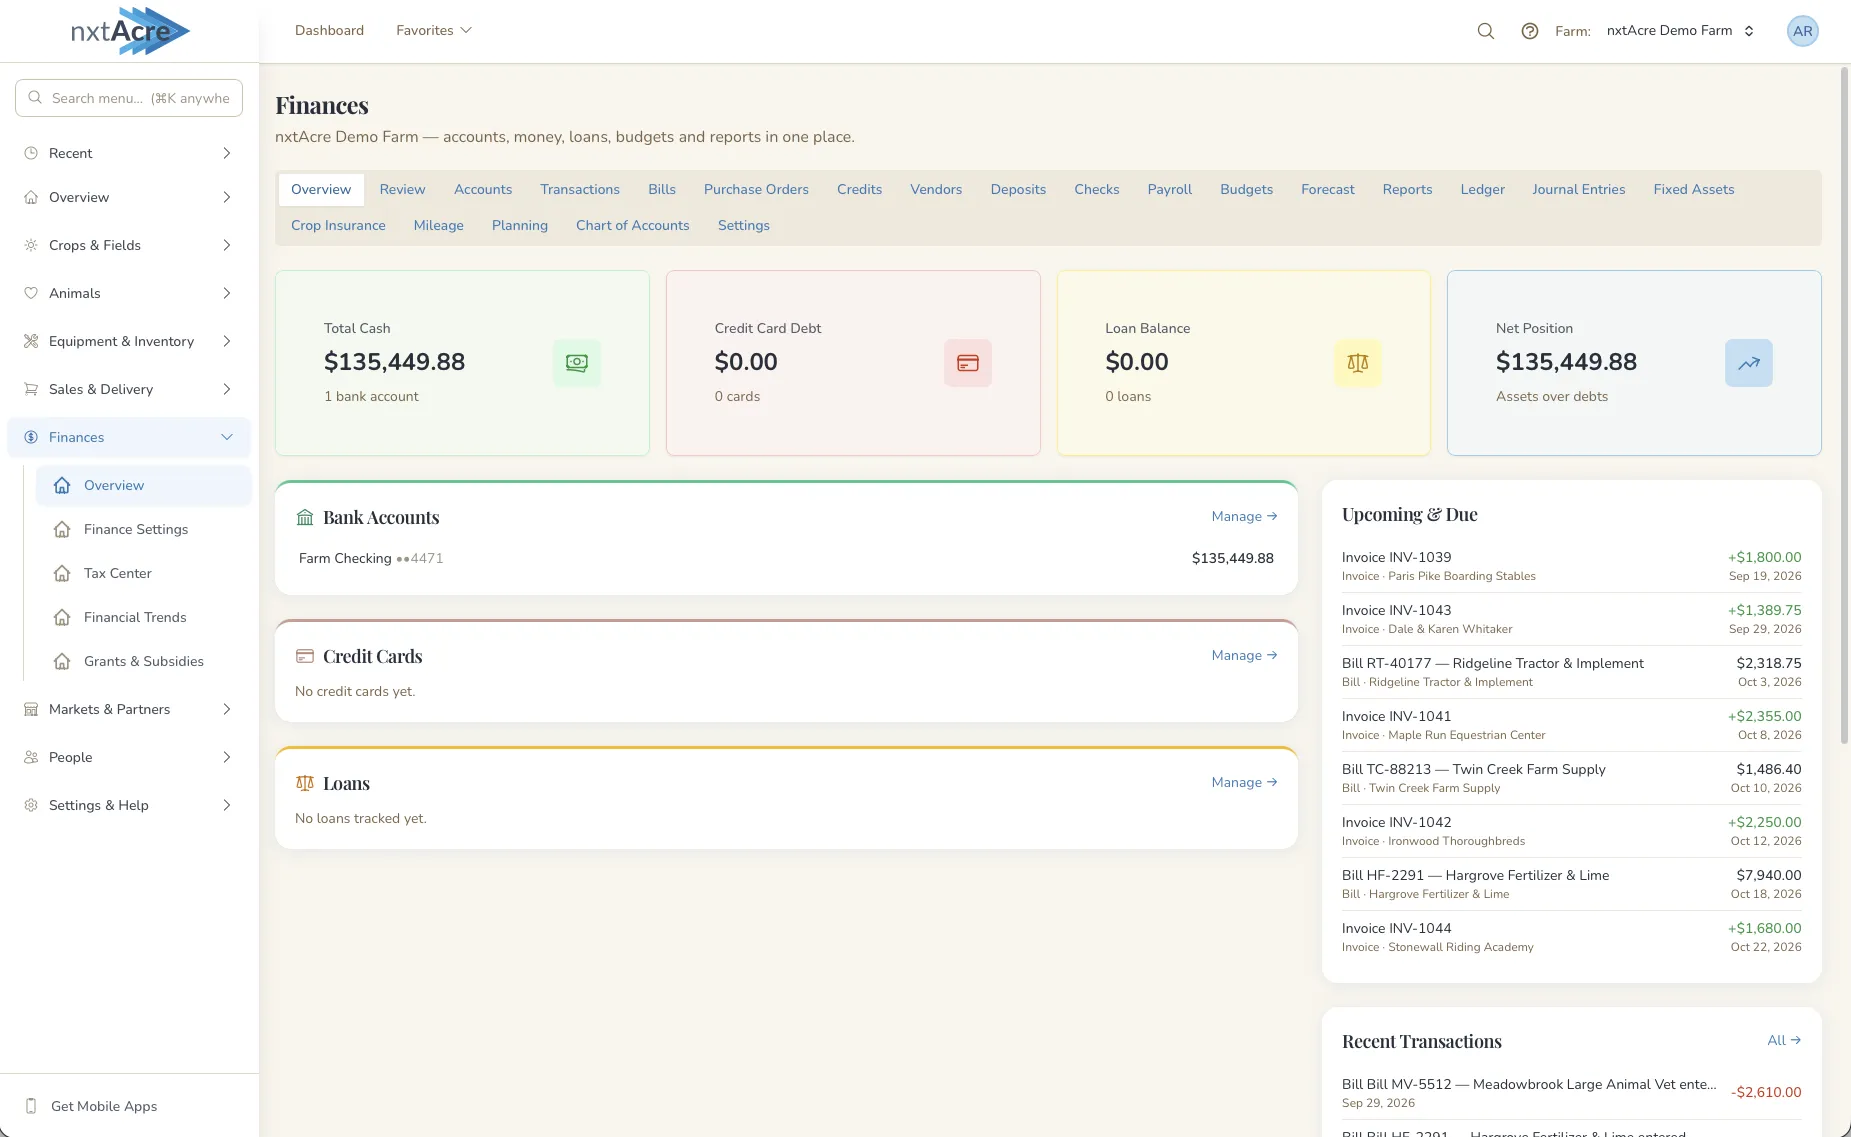Open the Journal Entries tab
Screen dimensions: 1851x1137
[1578, 189]
